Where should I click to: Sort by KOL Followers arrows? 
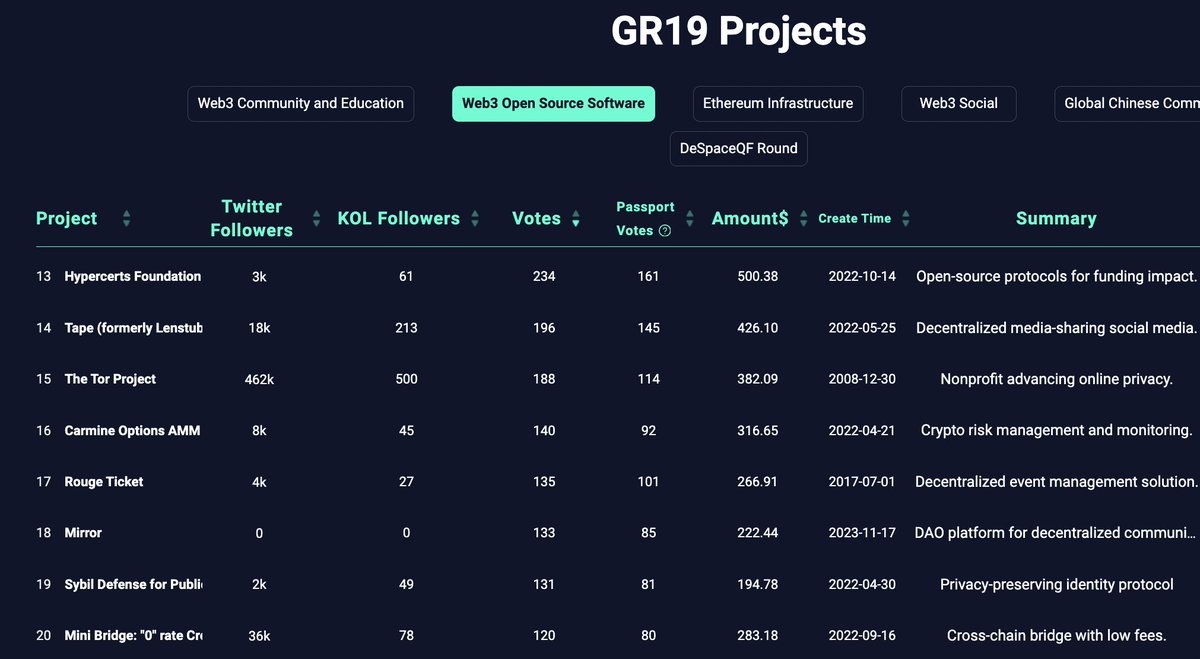(475, 219)
